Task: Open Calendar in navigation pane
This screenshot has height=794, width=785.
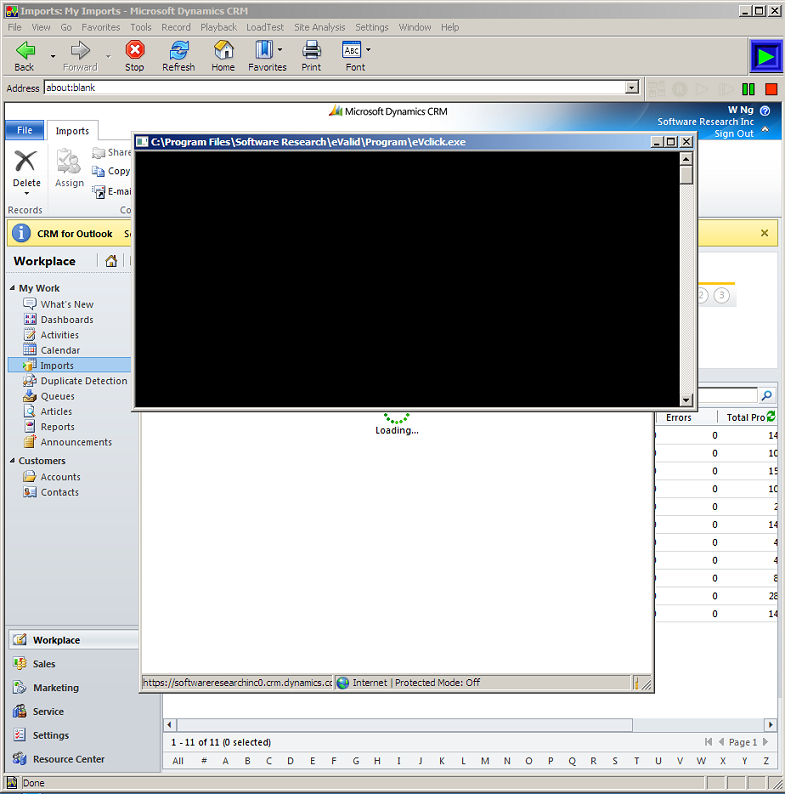Action: [60, 350]
